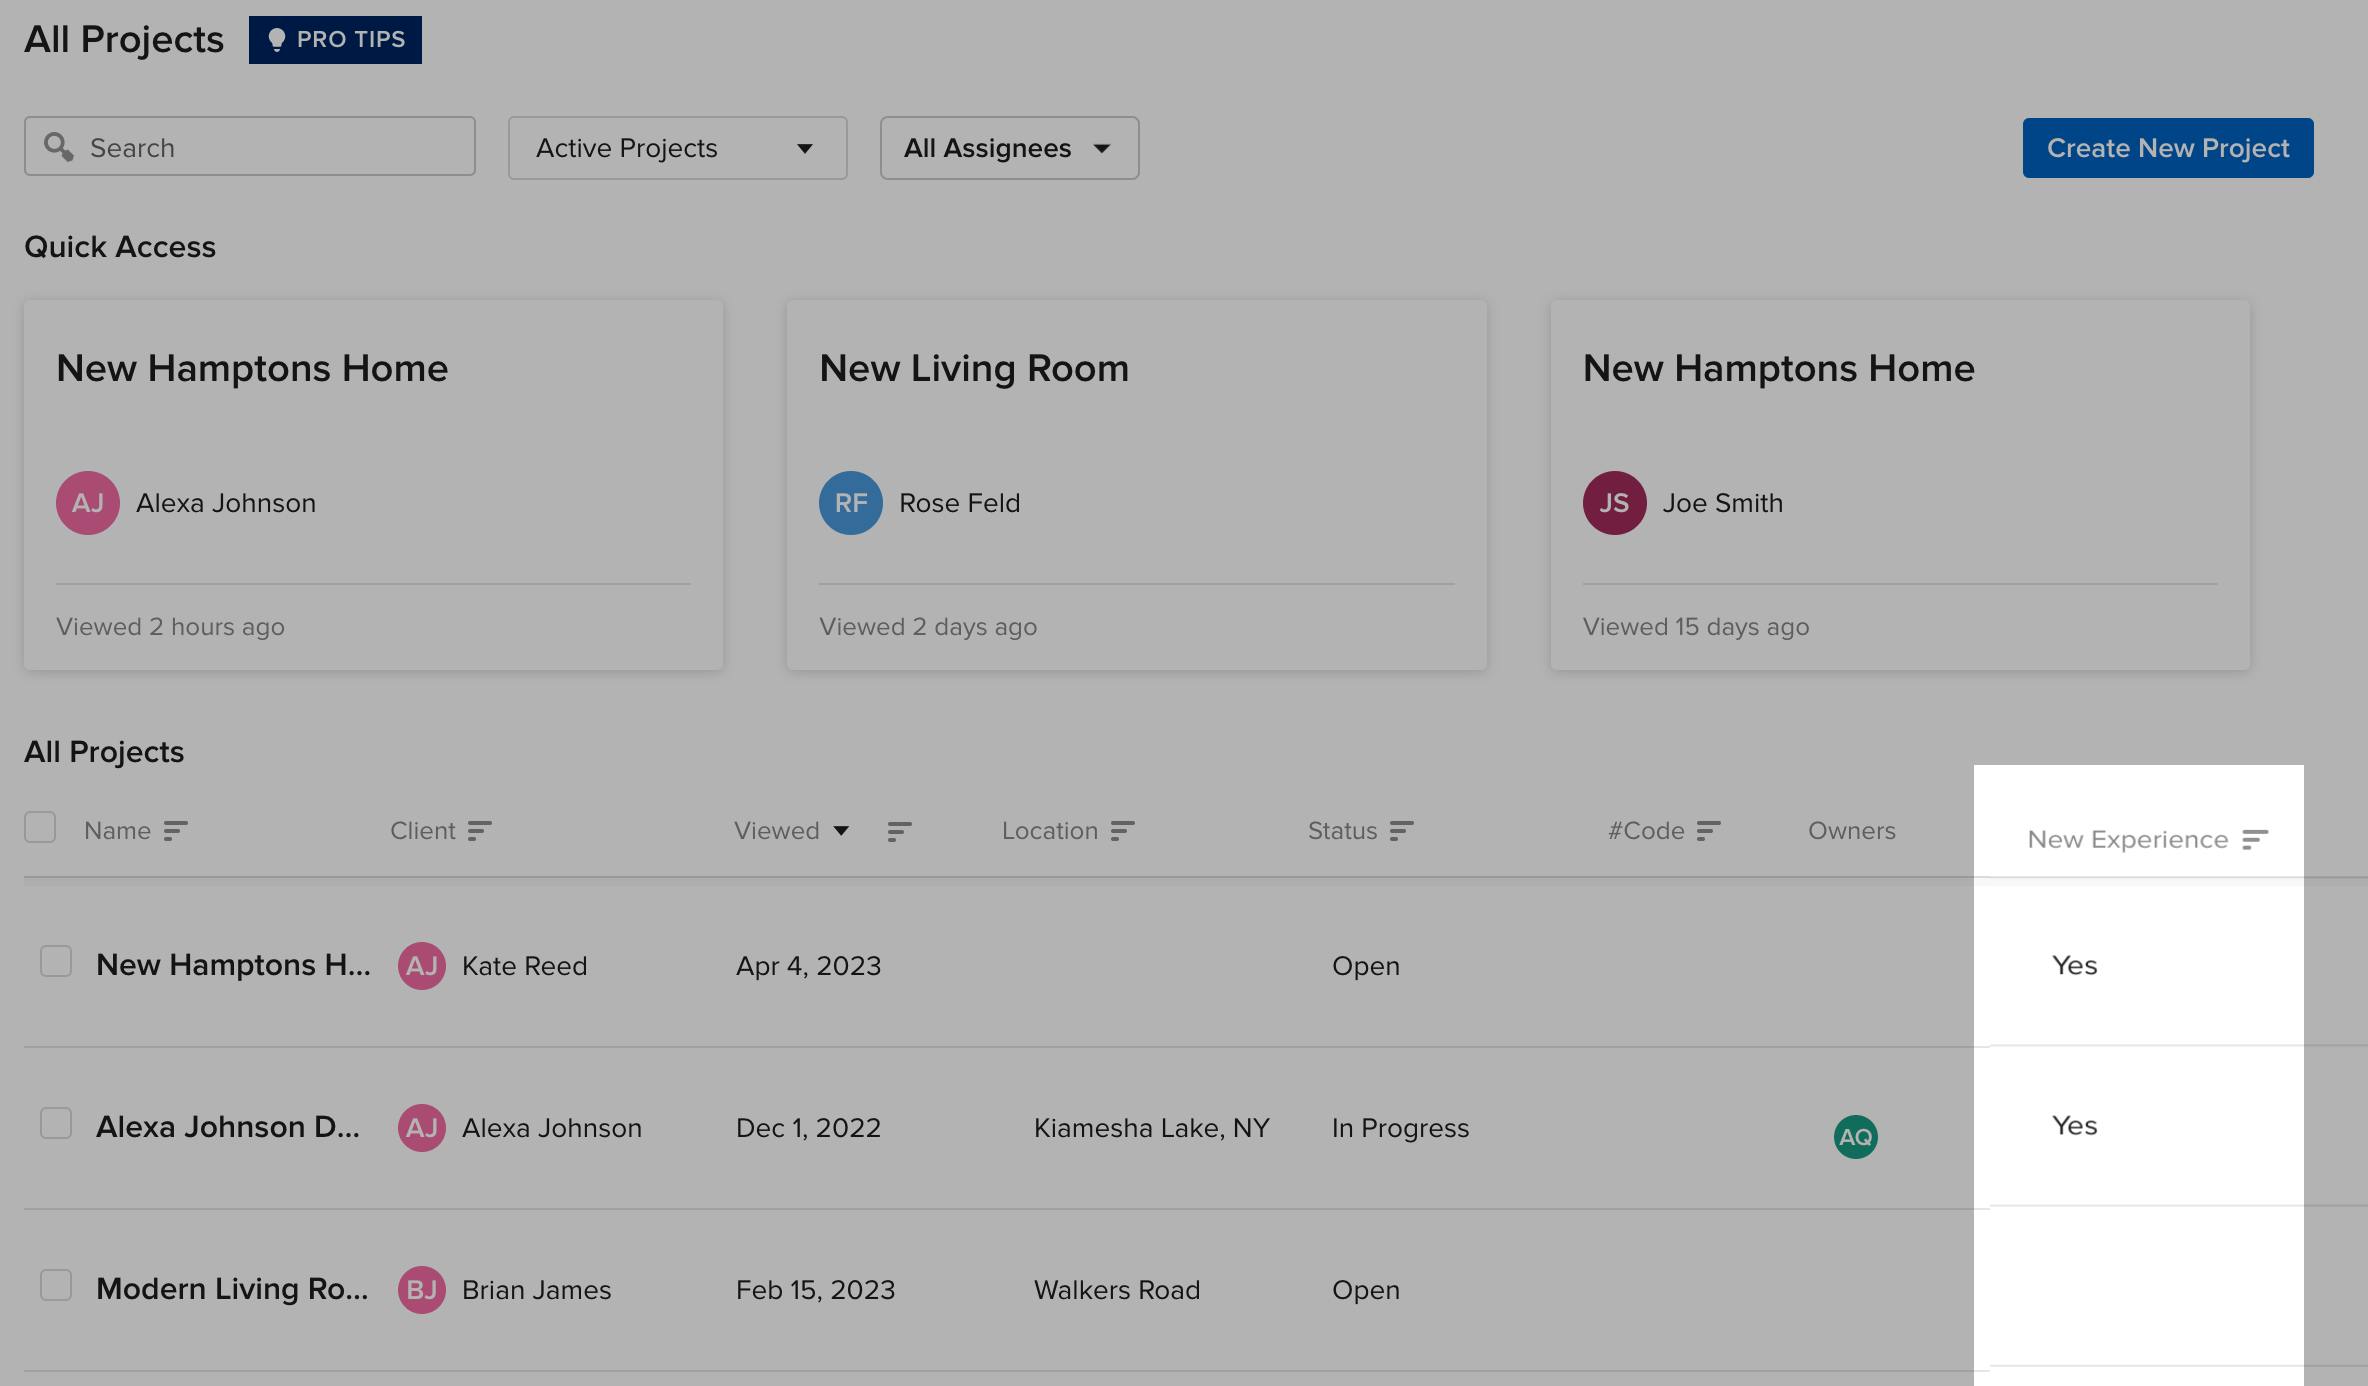
Task: Check the Alexa Johnson D... project row
Action: tap(55, 1124)
